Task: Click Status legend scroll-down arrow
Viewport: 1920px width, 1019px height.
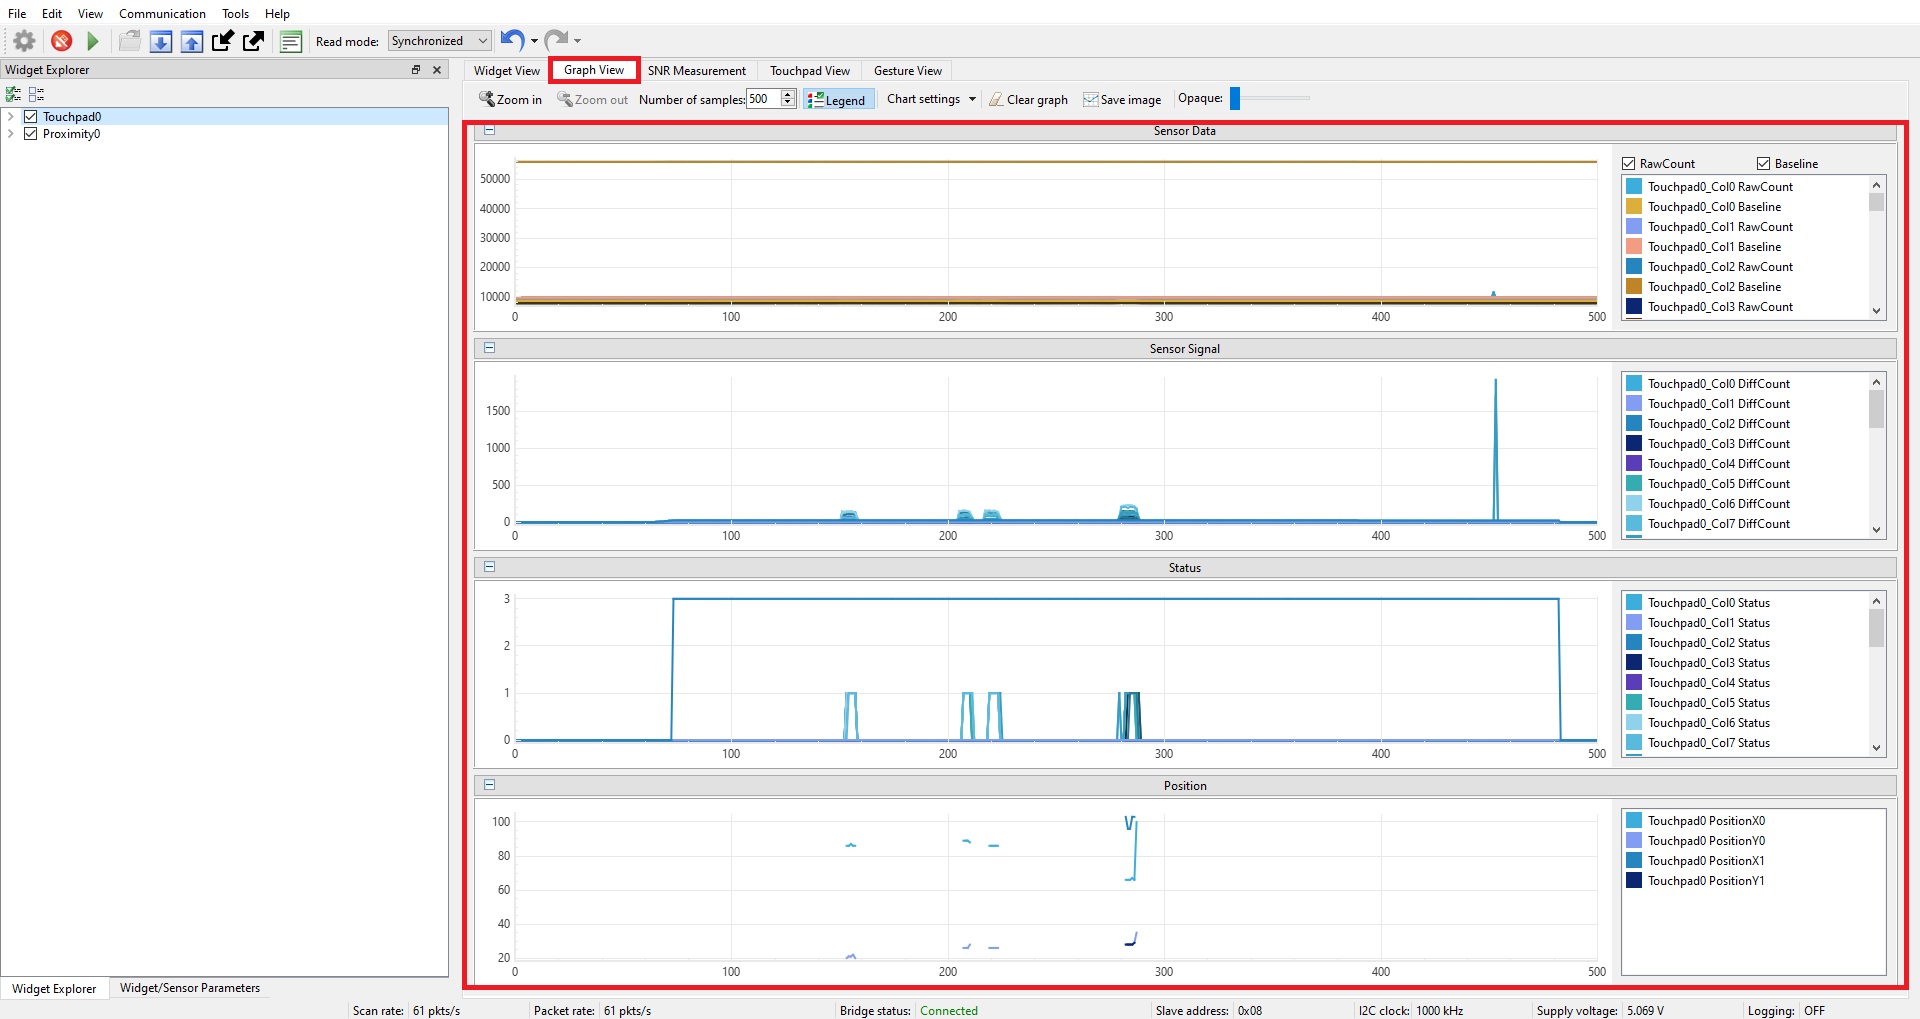Action: 1876,748
